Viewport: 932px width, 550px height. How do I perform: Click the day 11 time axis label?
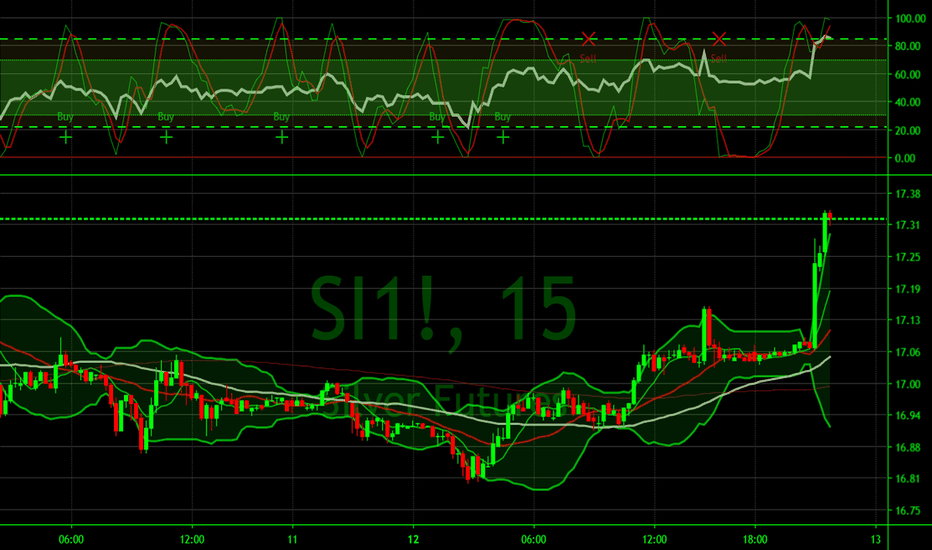pos(292,540)
